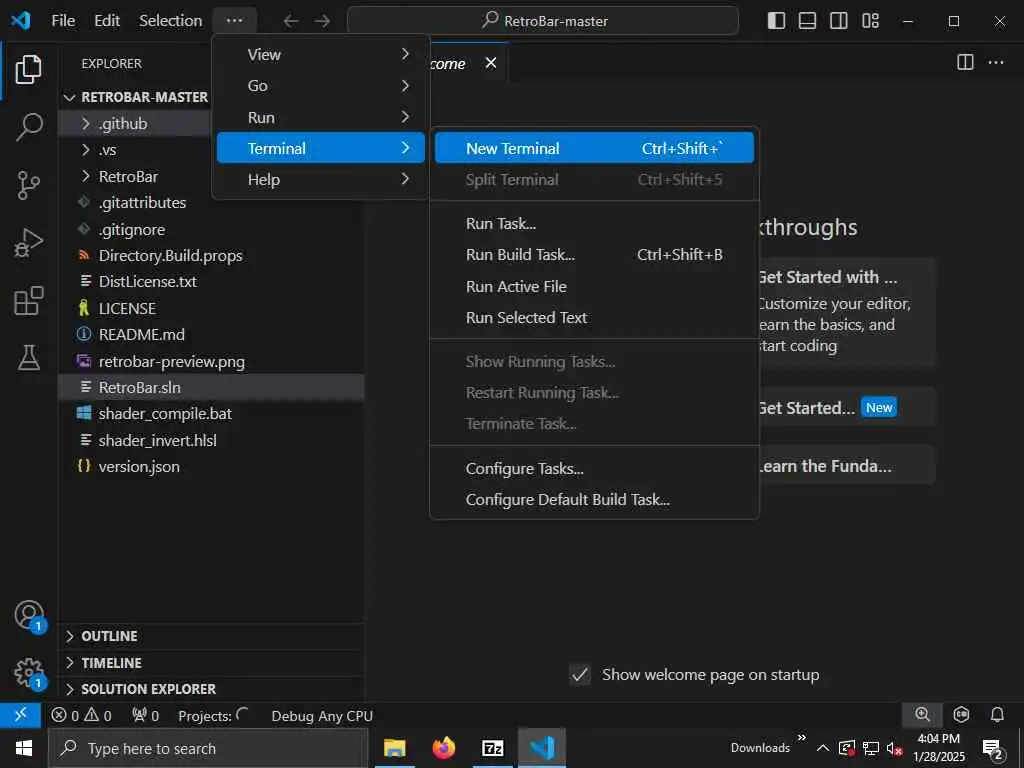The height and width of the screenshot is (768, 1024).
Task: Open File Explorer from the taskbar
Action: (394, 748)
